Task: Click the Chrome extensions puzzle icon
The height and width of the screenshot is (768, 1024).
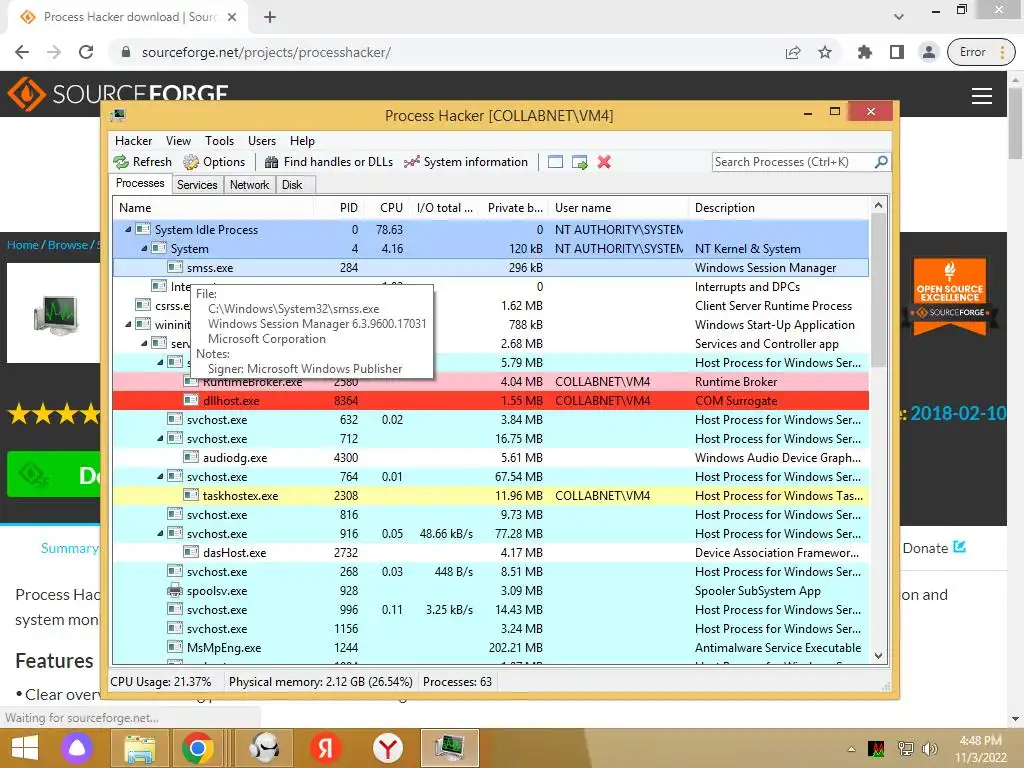Action: [x=865, y=52]
